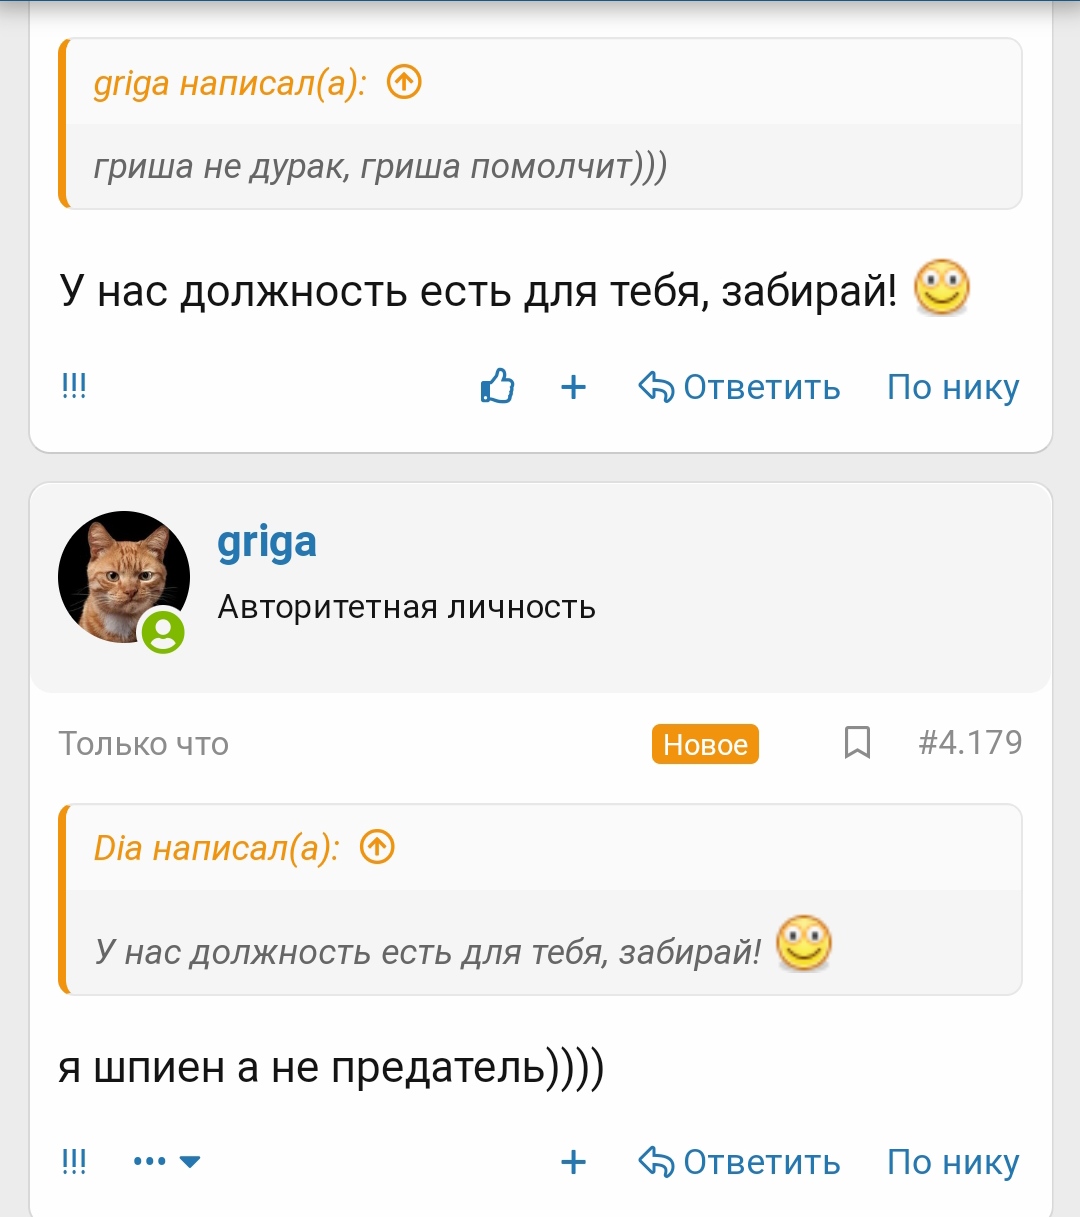Screen dimensions: 1080x1217
Task: Click the plus icon in Dia's post
Action: pyautogui.click(x=573, y=387)
